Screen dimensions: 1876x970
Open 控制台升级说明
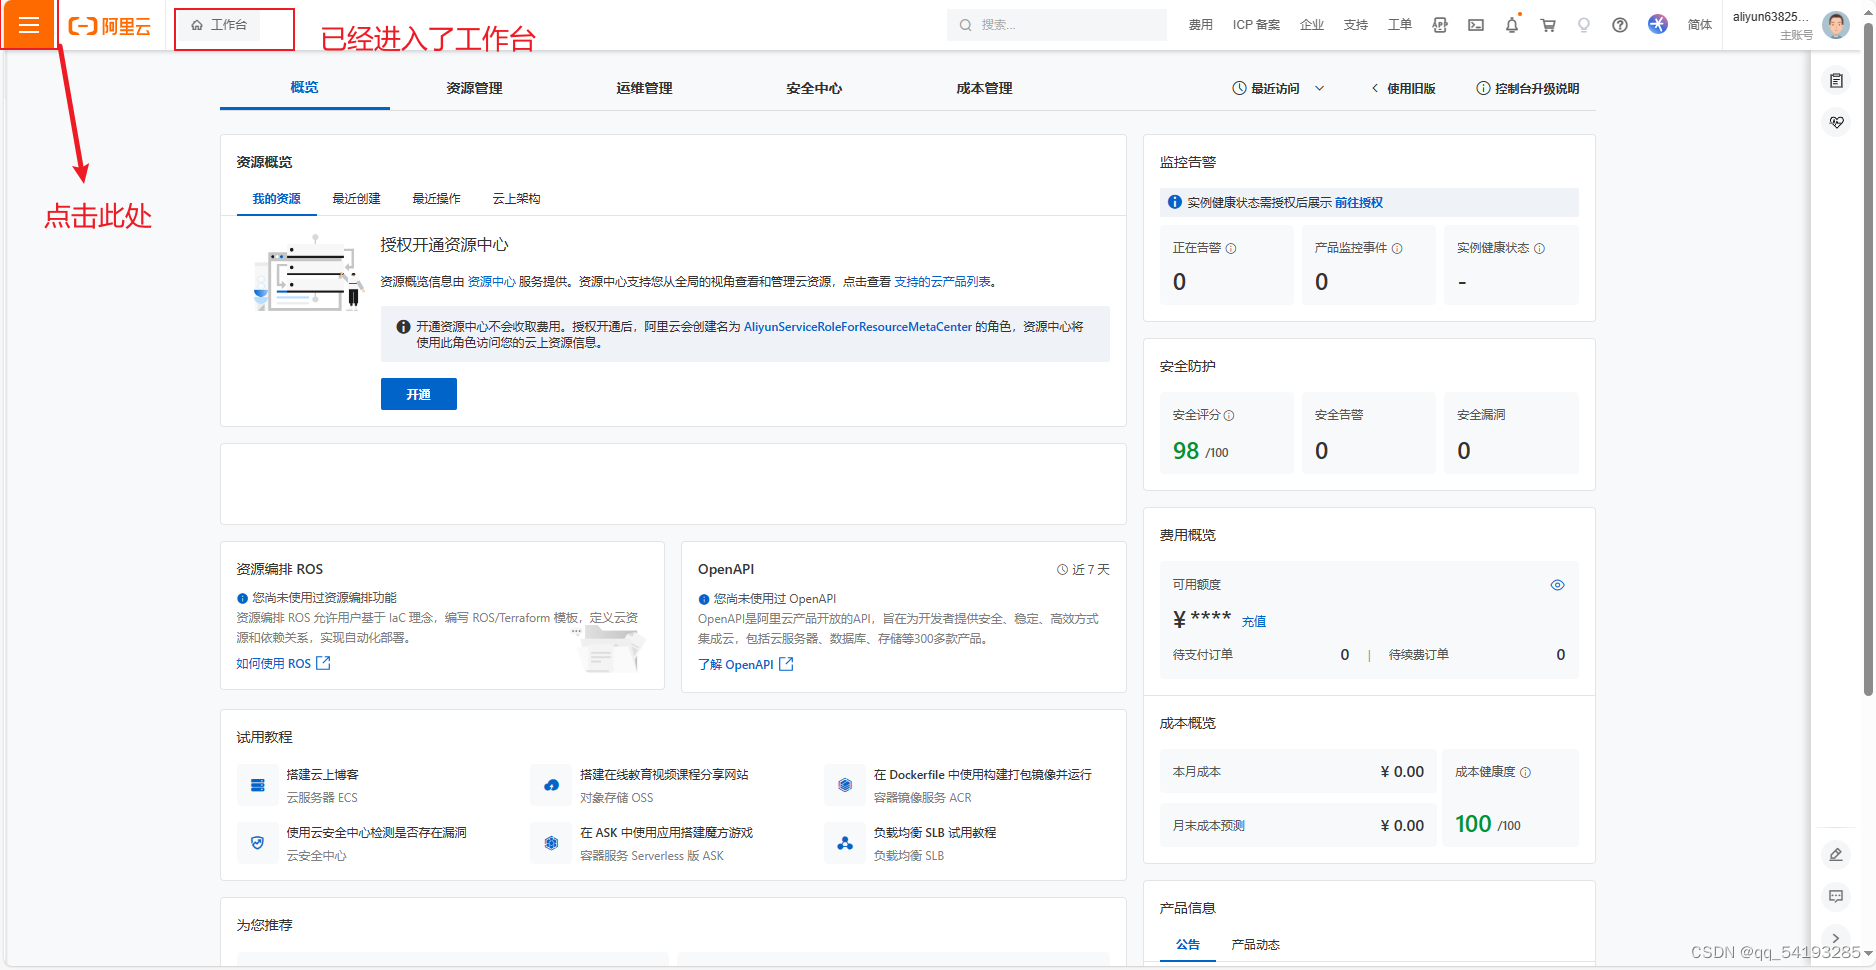coord(1527,88)
